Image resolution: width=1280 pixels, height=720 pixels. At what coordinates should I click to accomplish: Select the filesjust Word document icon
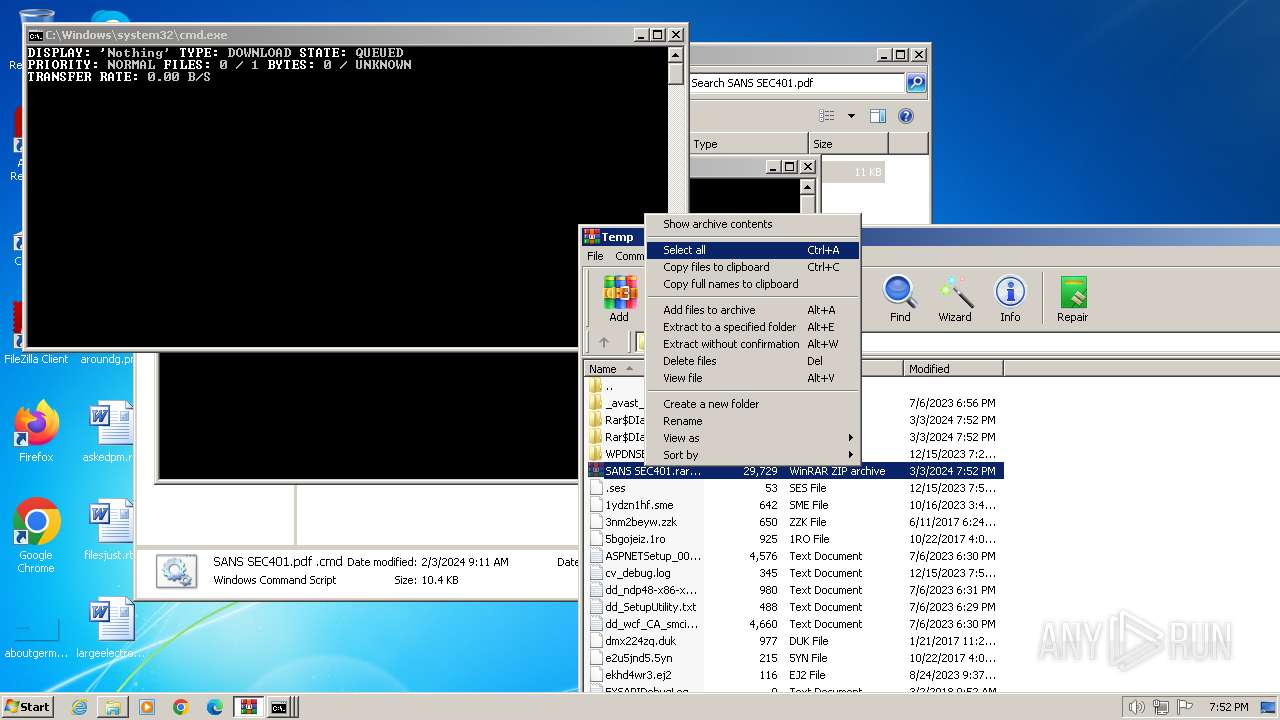coord(109,530)
